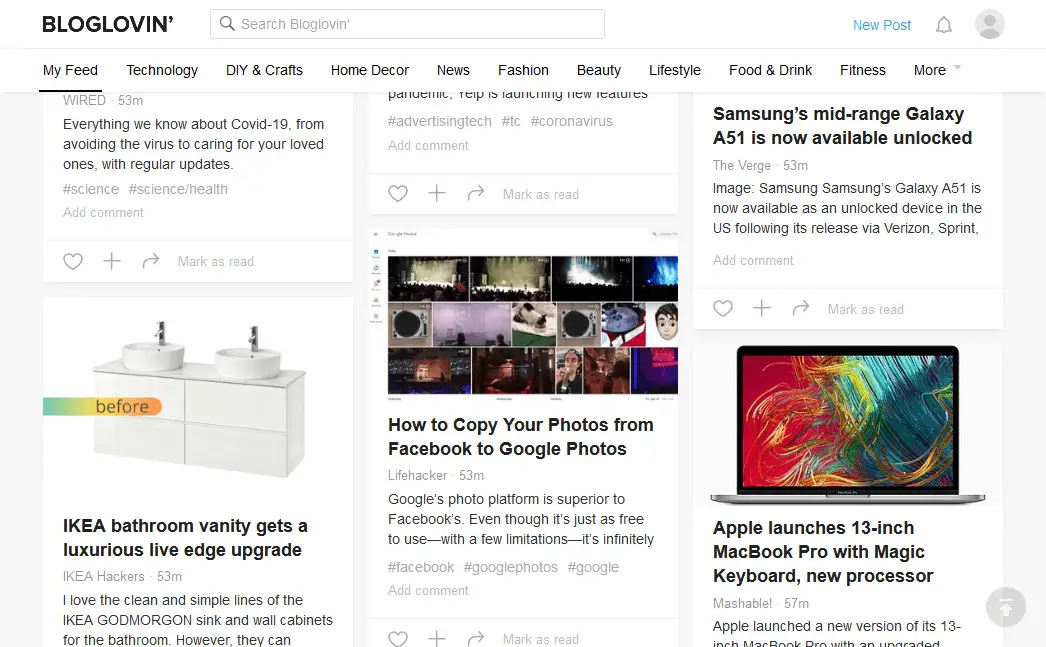Viewport: 1046px width, 647px height.
Task: Open the Fashion tab
Action: tap(523, 70)
